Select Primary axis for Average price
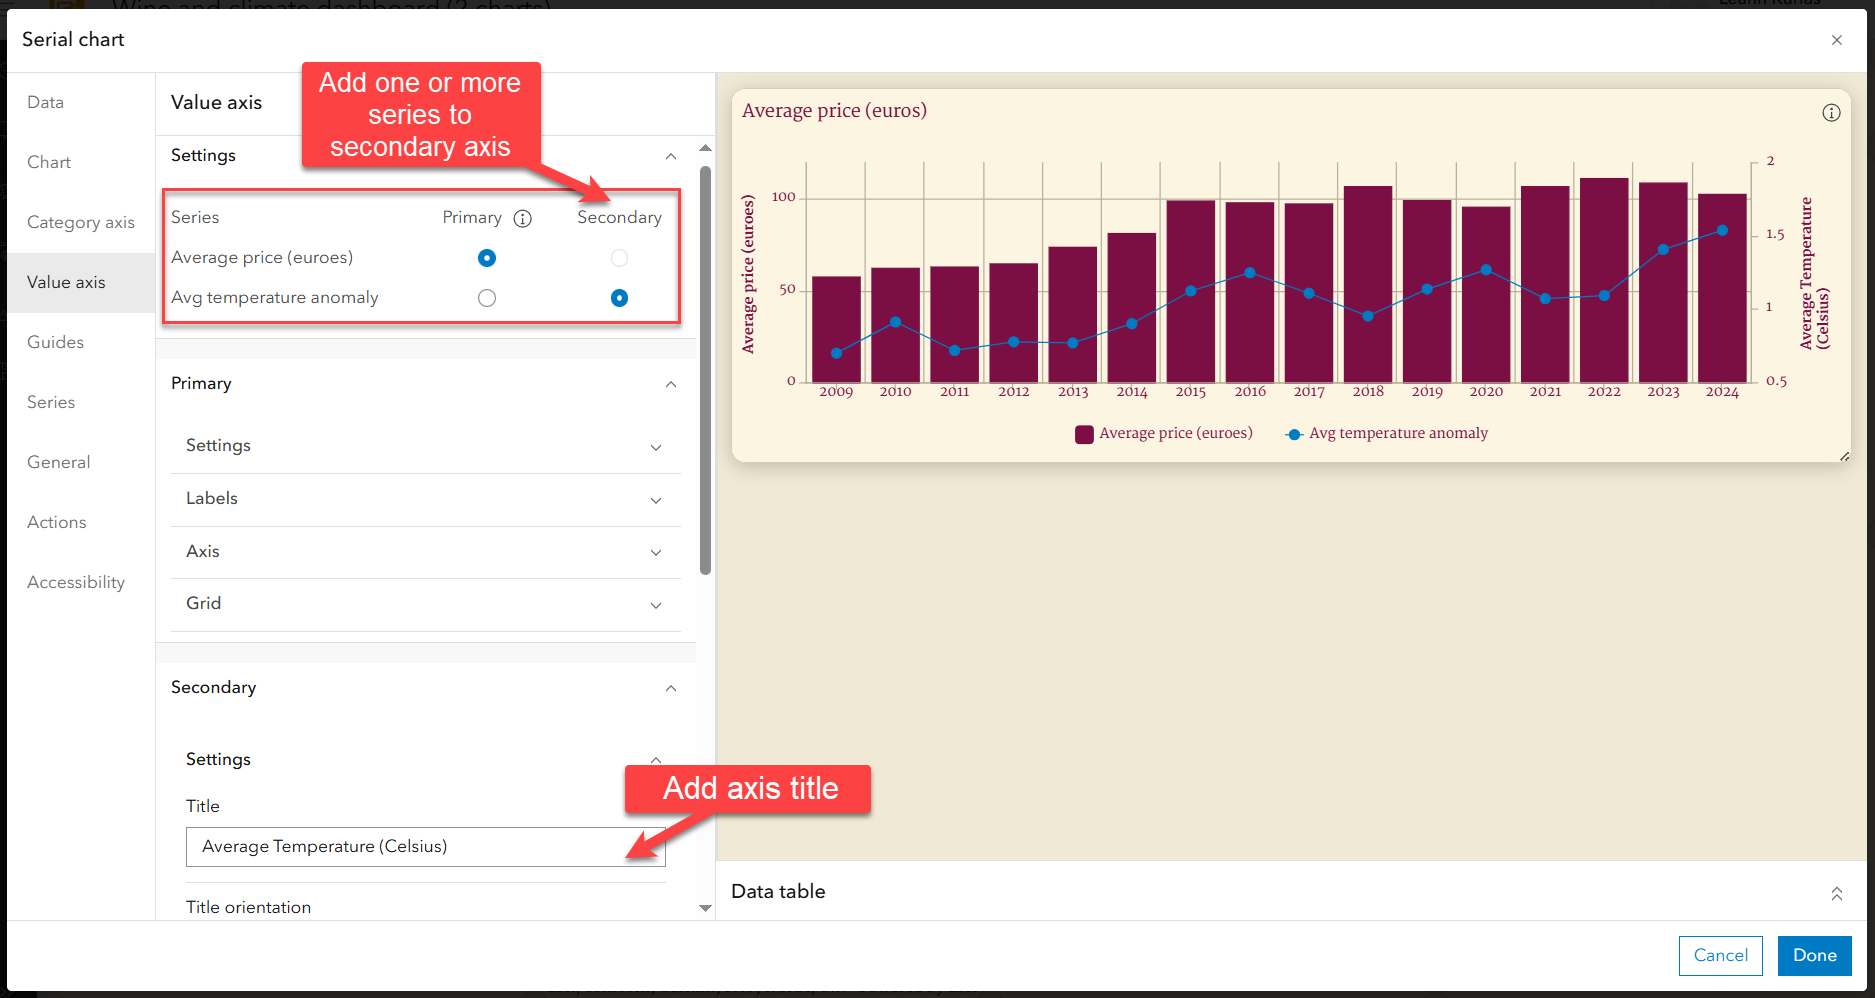Image resolution: width=1875 pixels, height=998 pixels. click(487, 258)
